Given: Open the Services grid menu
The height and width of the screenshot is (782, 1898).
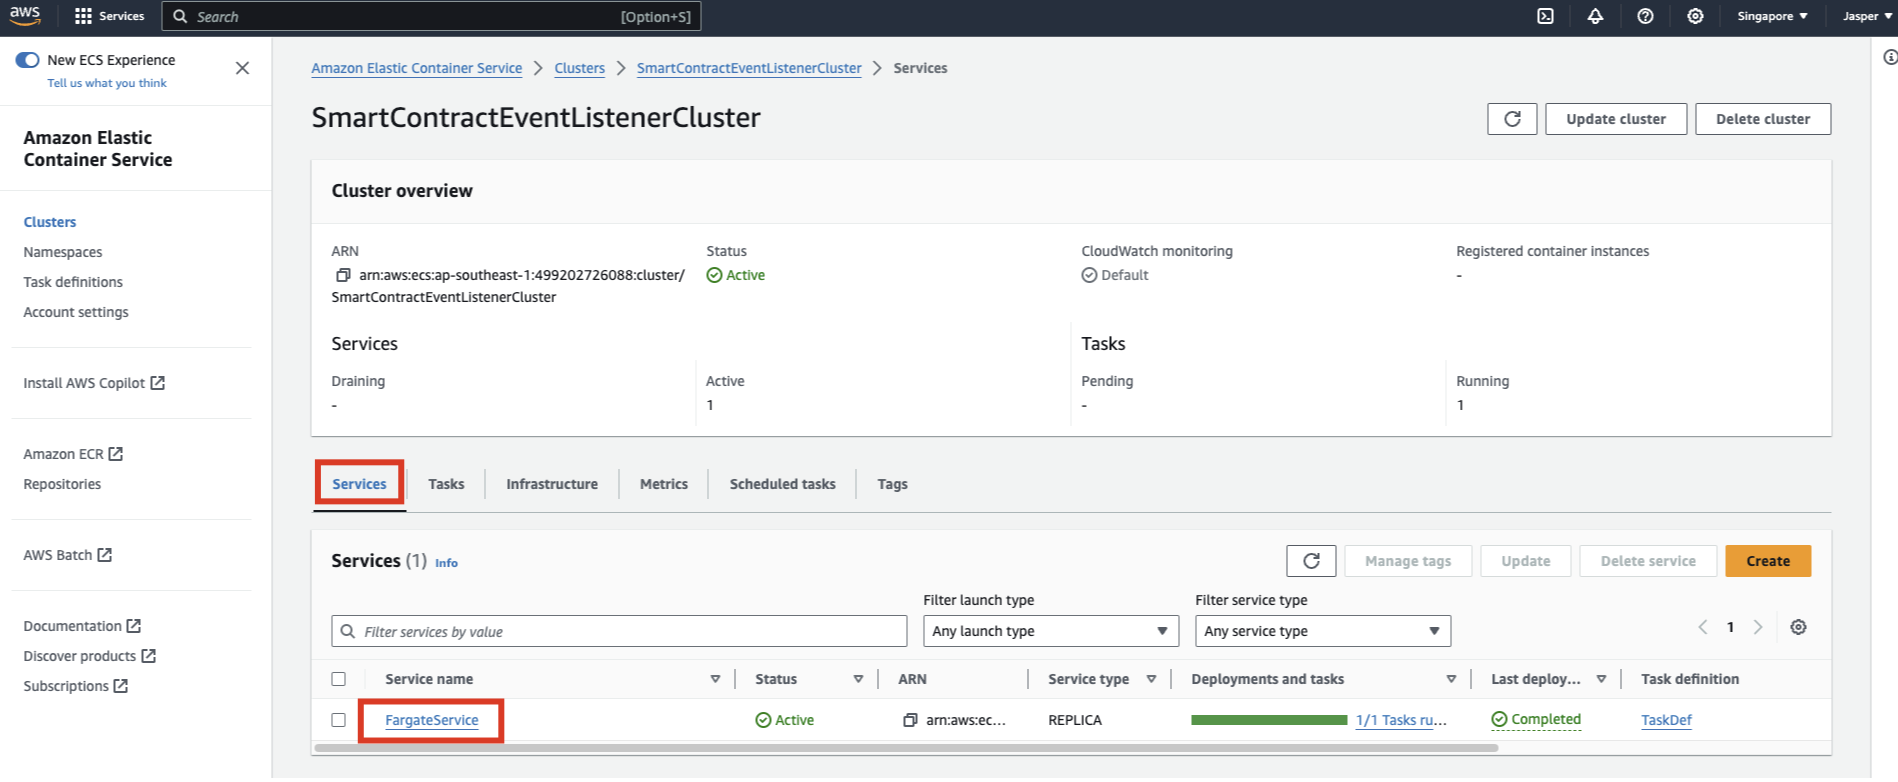Looking at the screenshot, I should click(110, 16).
